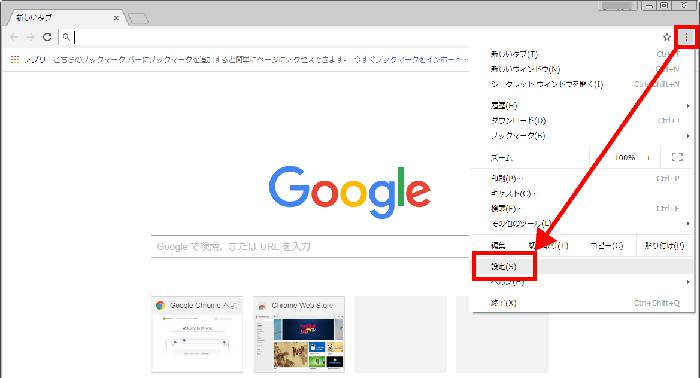Click the forward navigation arrow
The height and width of the screenshot is (378, 700).
30,37
